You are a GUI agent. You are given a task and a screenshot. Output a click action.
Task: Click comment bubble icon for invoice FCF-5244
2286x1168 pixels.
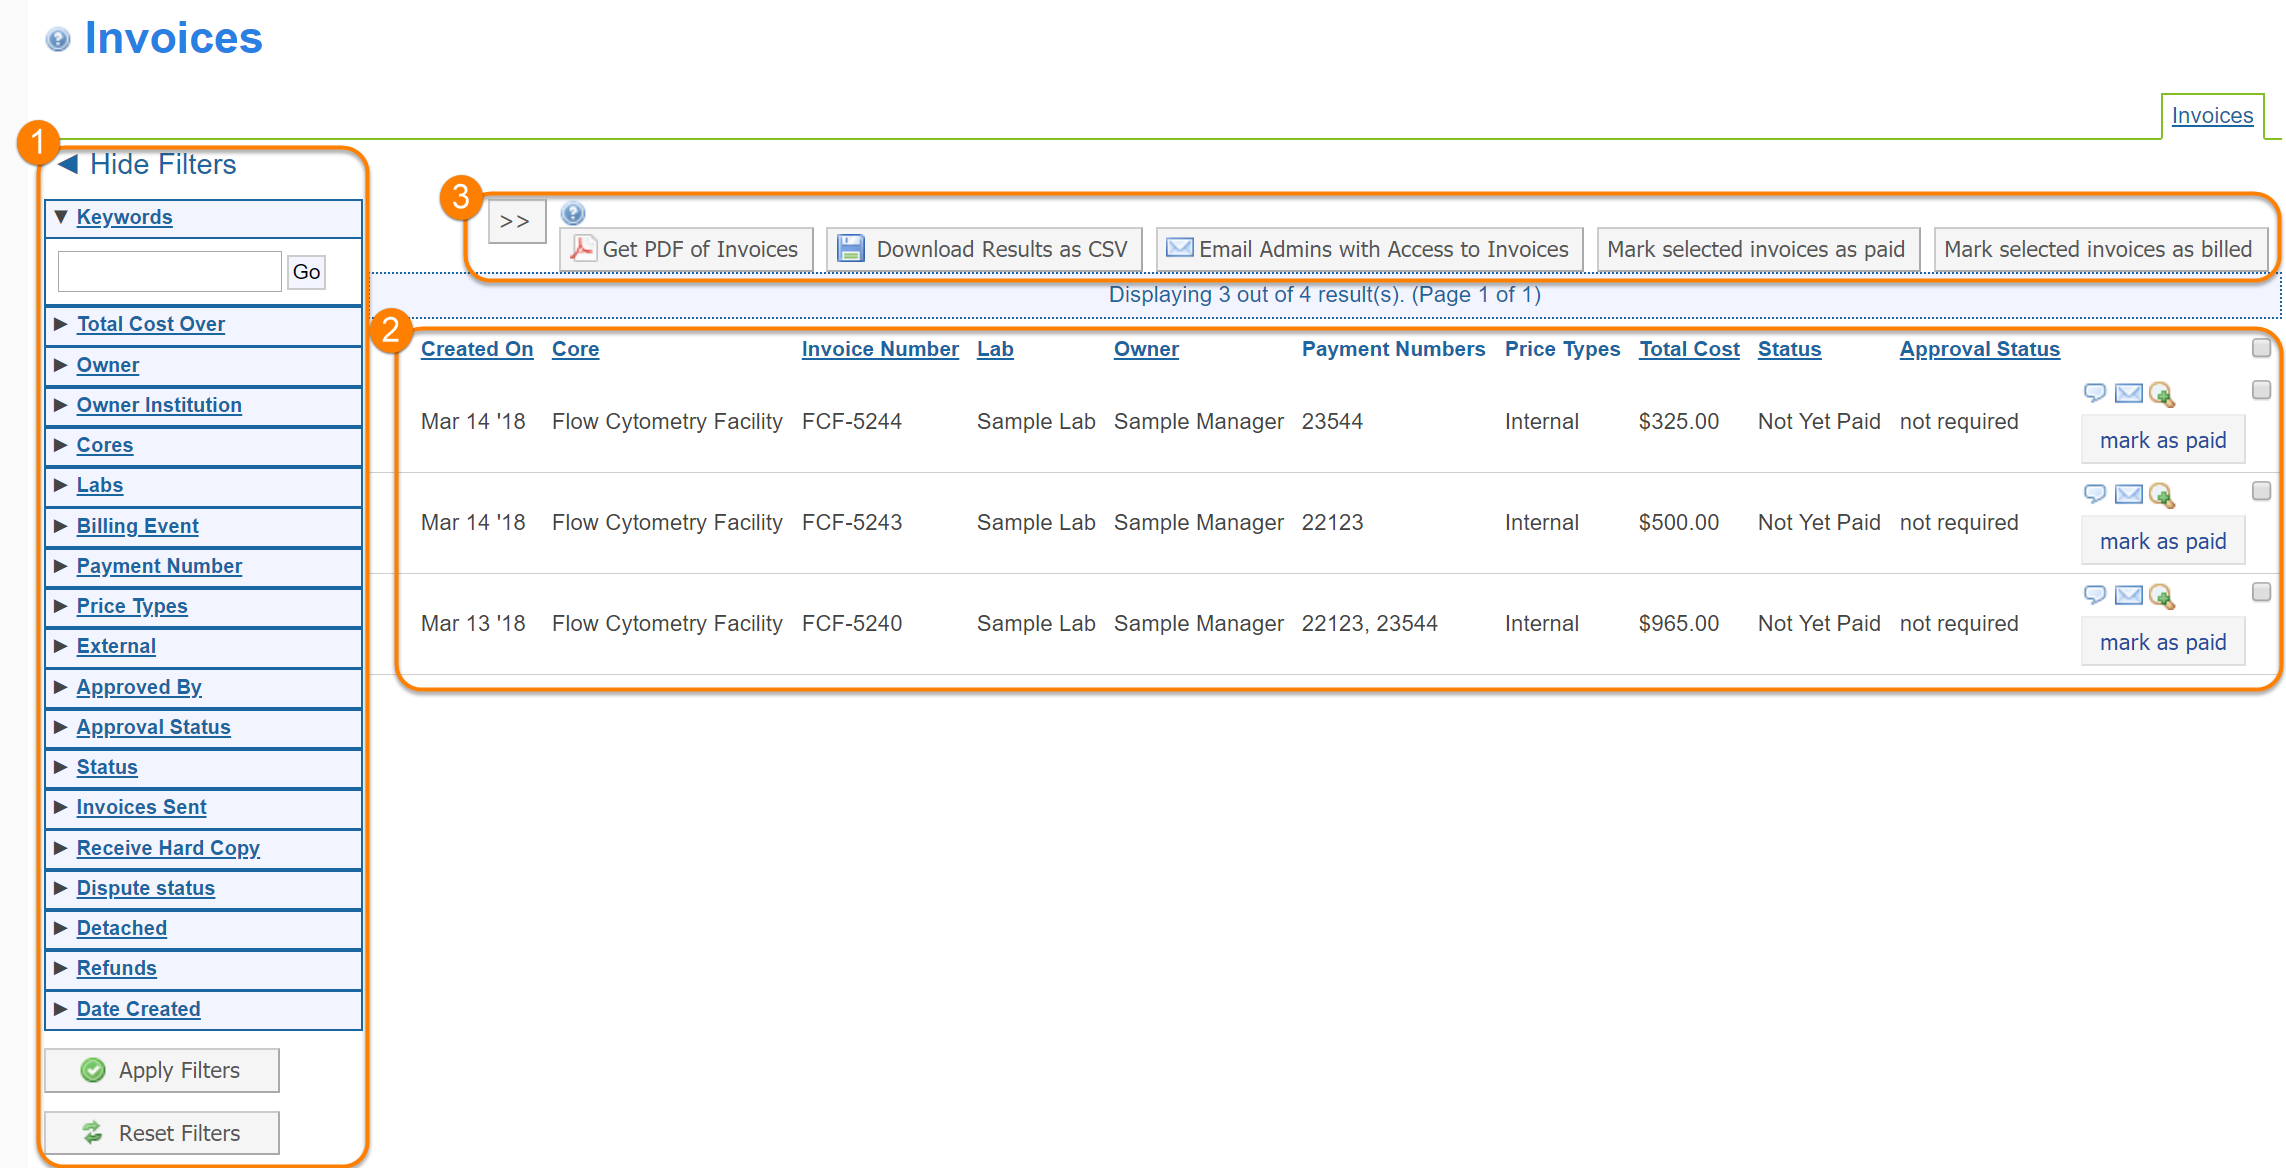(x=2094, y=392)
